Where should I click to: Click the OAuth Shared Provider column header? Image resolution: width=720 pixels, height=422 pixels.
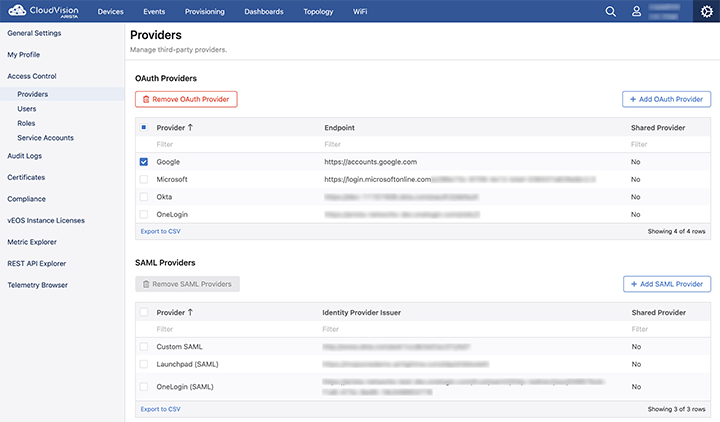coord(658,128)
